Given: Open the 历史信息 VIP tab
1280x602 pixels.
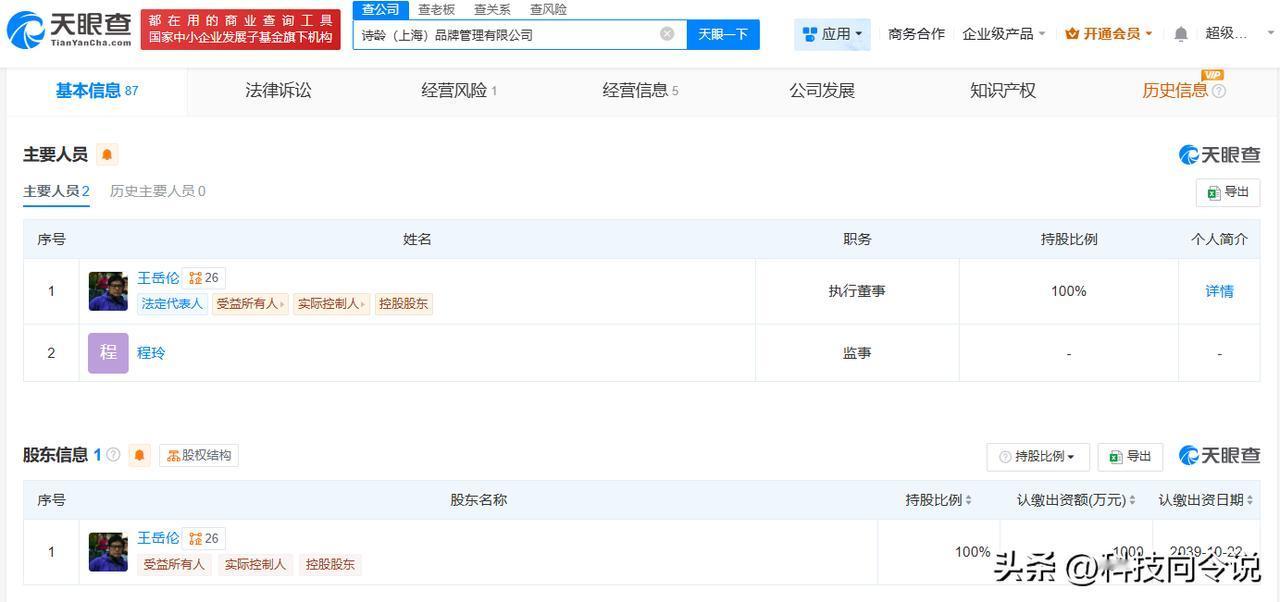Looking at the screenshot, I should pos(1175,91).
